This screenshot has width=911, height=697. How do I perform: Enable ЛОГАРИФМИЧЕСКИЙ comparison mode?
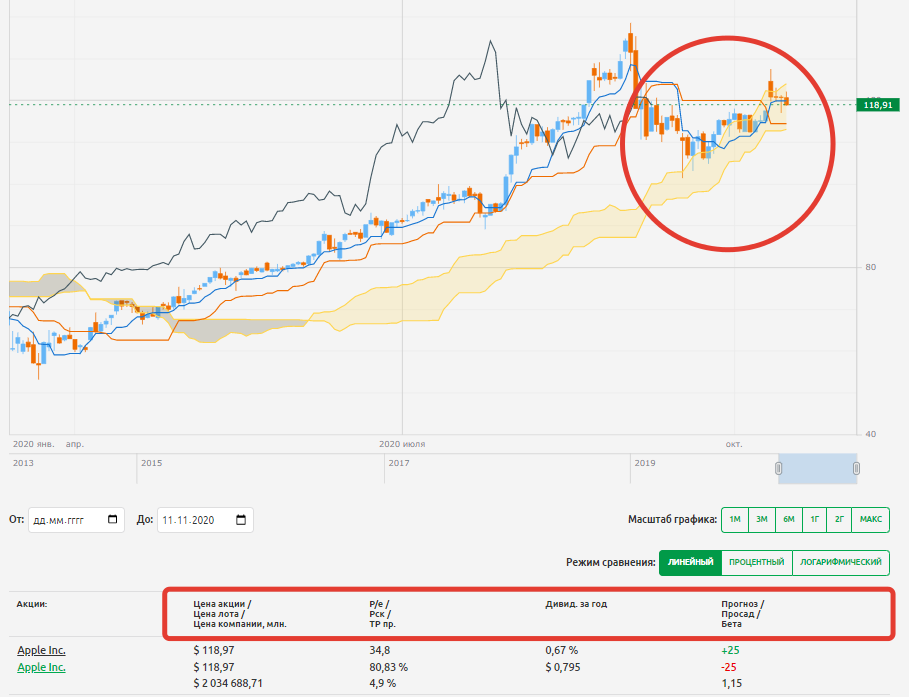840,563
